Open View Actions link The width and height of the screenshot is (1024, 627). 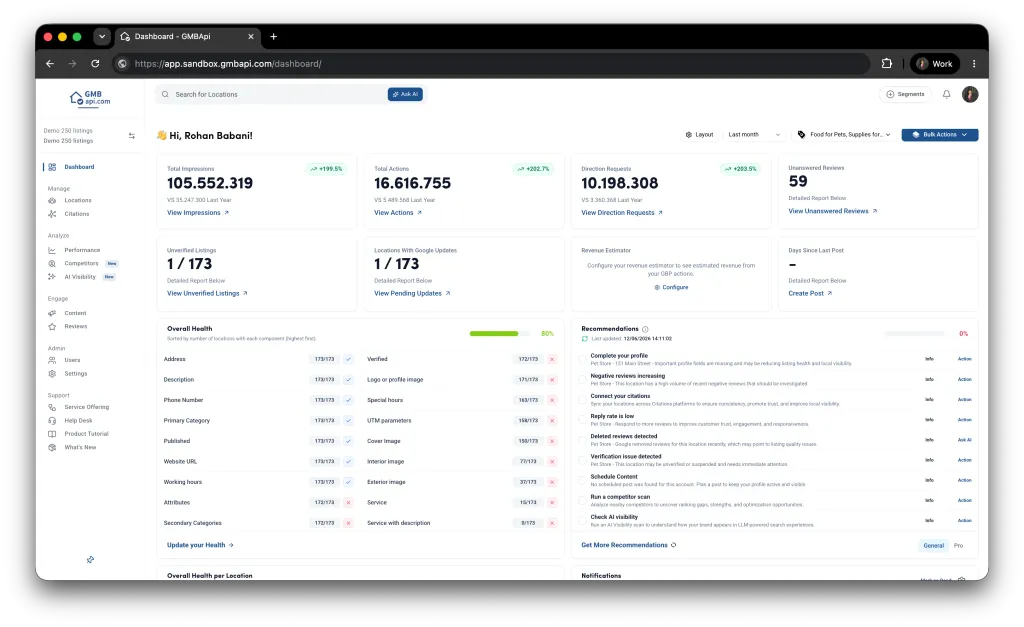coord(398,213)
